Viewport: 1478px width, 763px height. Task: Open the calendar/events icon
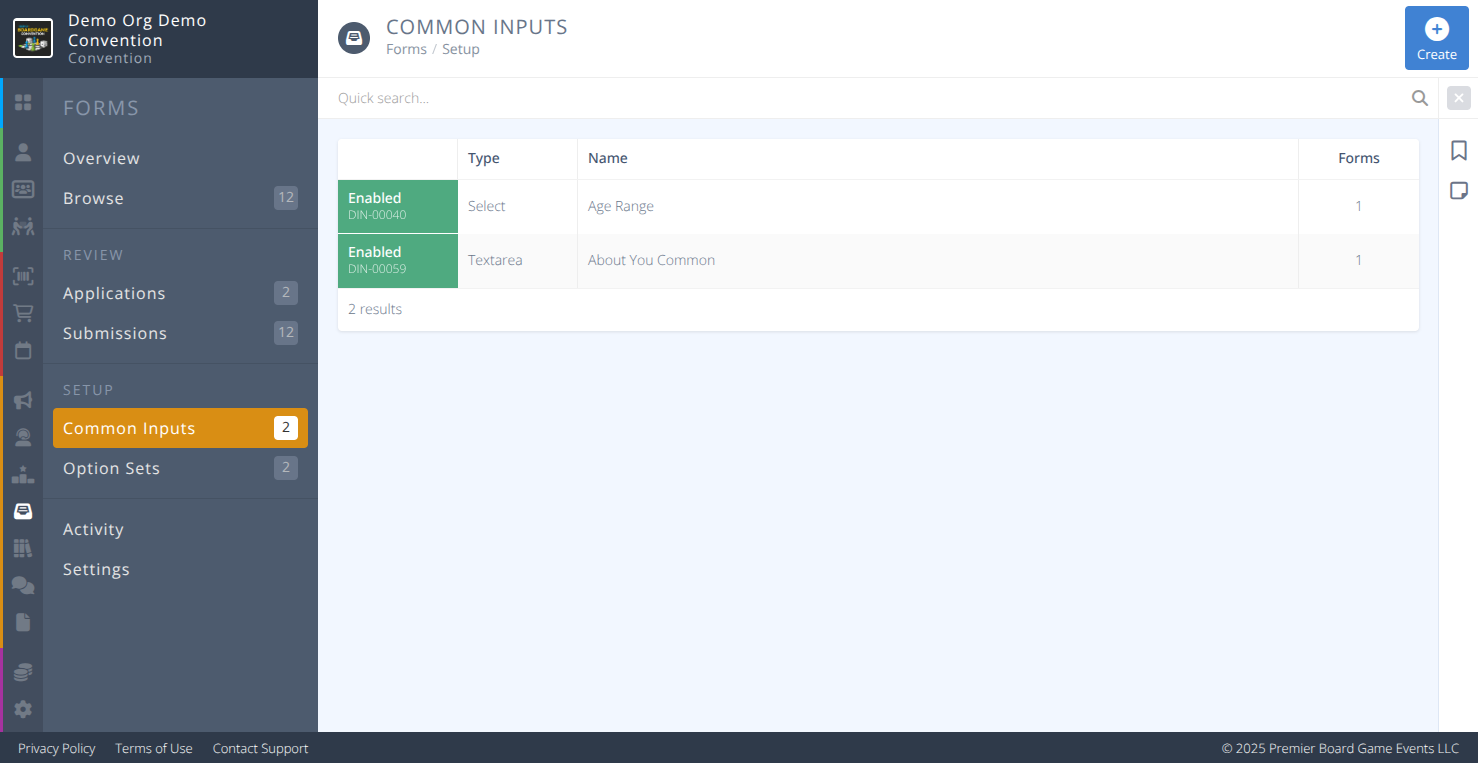(x=23, y=350)
